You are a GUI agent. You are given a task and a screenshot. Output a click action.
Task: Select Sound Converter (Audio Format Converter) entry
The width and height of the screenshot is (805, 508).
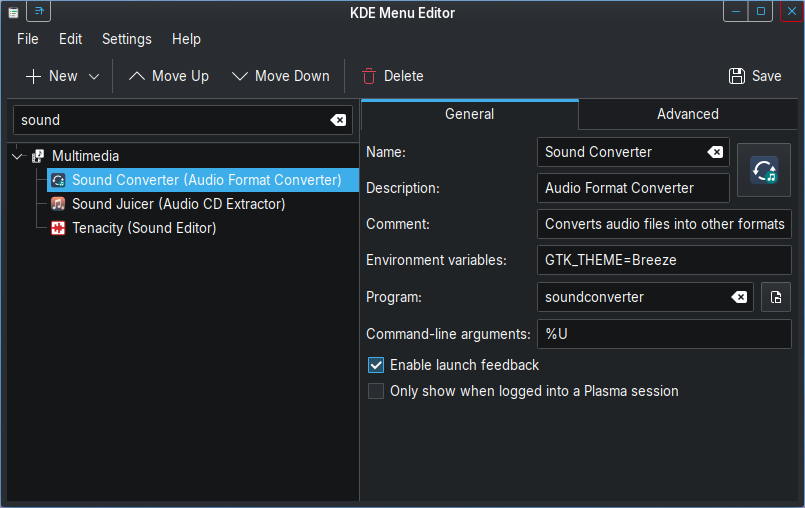click(x=203, y=180)
